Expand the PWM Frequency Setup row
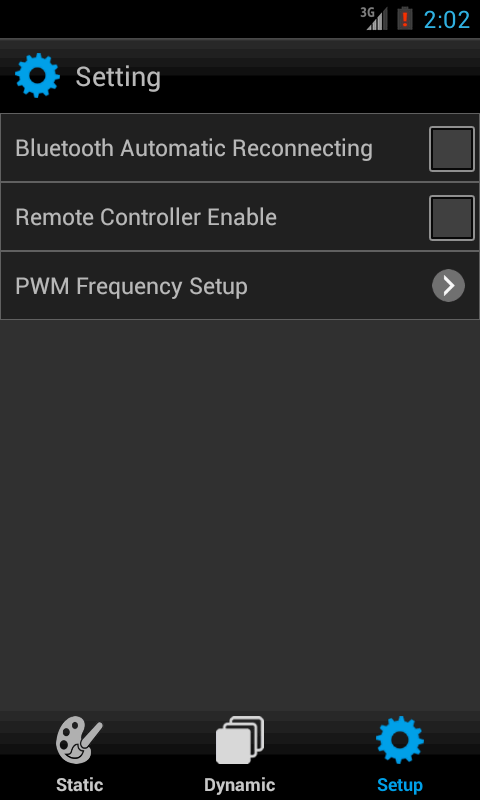The width and height of the screenshot is (480, 800). [x=240, y=286]
